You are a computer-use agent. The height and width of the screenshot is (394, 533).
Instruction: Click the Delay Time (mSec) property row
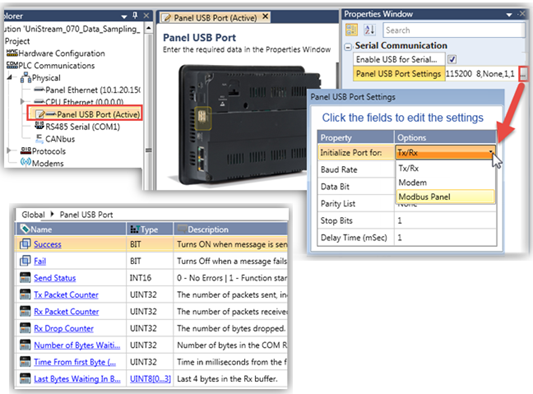coord(407,237)
